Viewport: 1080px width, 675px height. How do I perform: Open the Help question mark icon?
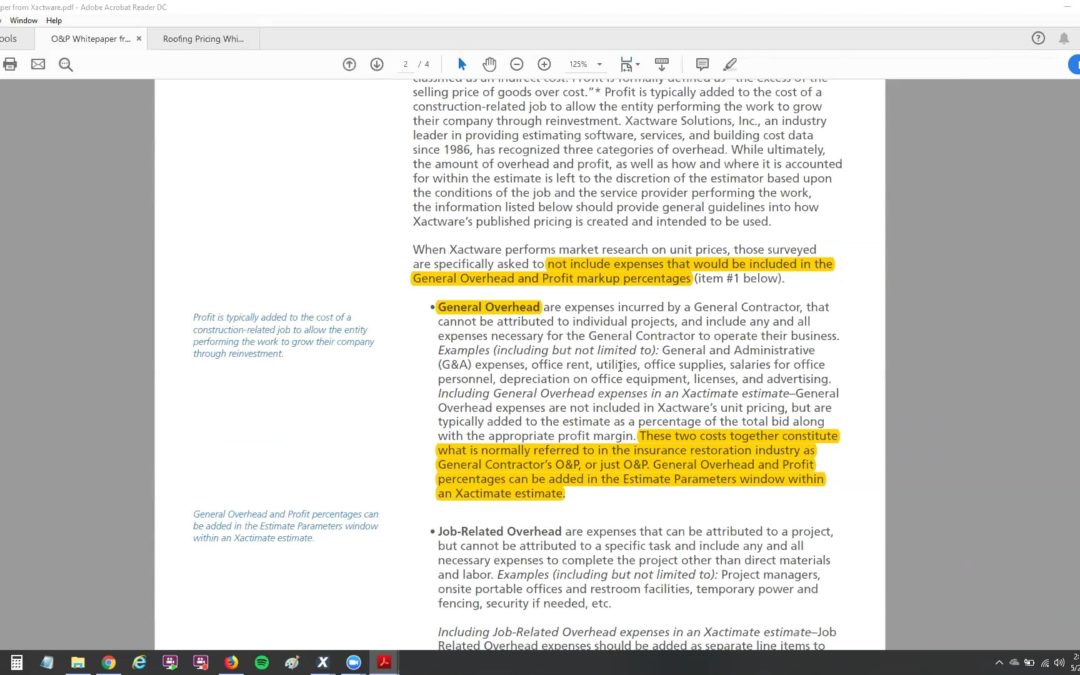click(x=1038, y=38)
